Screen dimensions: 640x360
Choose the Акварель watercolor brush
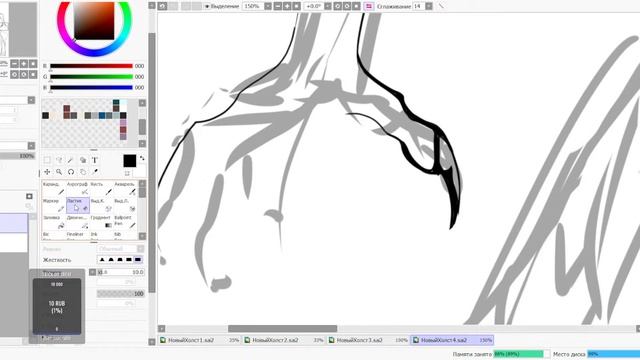coord(125,189)
